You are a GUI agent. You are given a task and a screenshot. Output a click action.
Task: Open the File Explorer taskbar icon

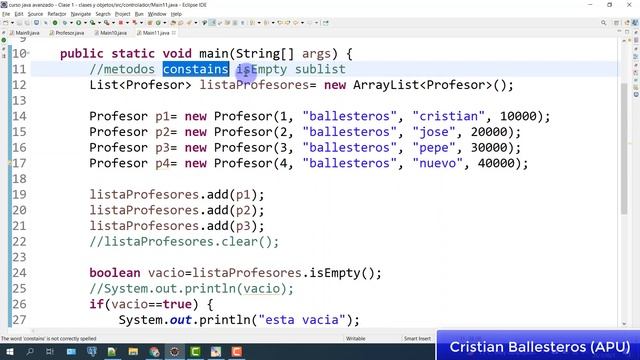pos(133,351)
